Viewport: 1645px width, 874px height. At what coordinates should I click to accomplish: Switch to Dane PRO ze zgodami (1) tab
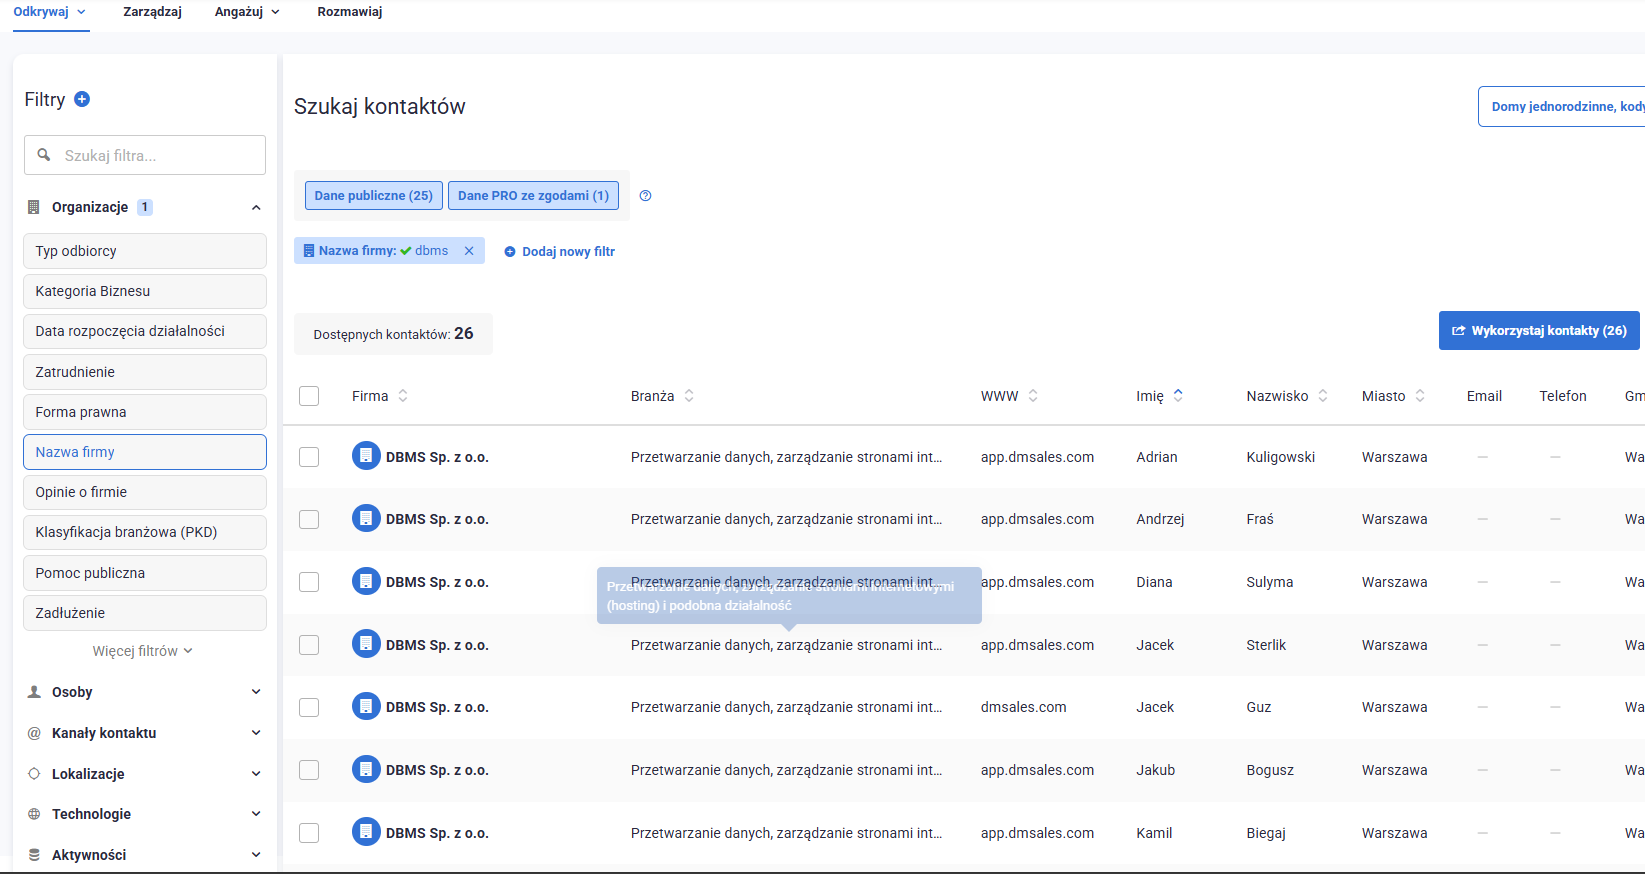[x=533, y=196]
